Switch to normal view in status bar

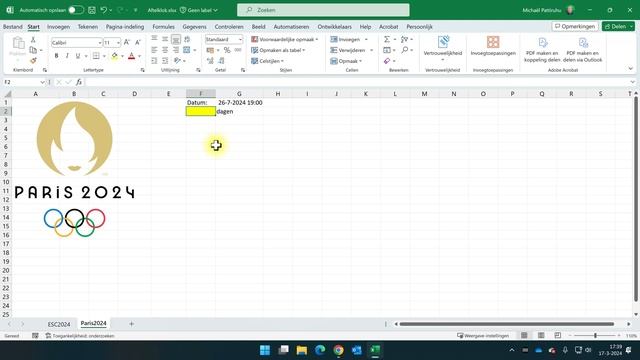tap(524, 336)
